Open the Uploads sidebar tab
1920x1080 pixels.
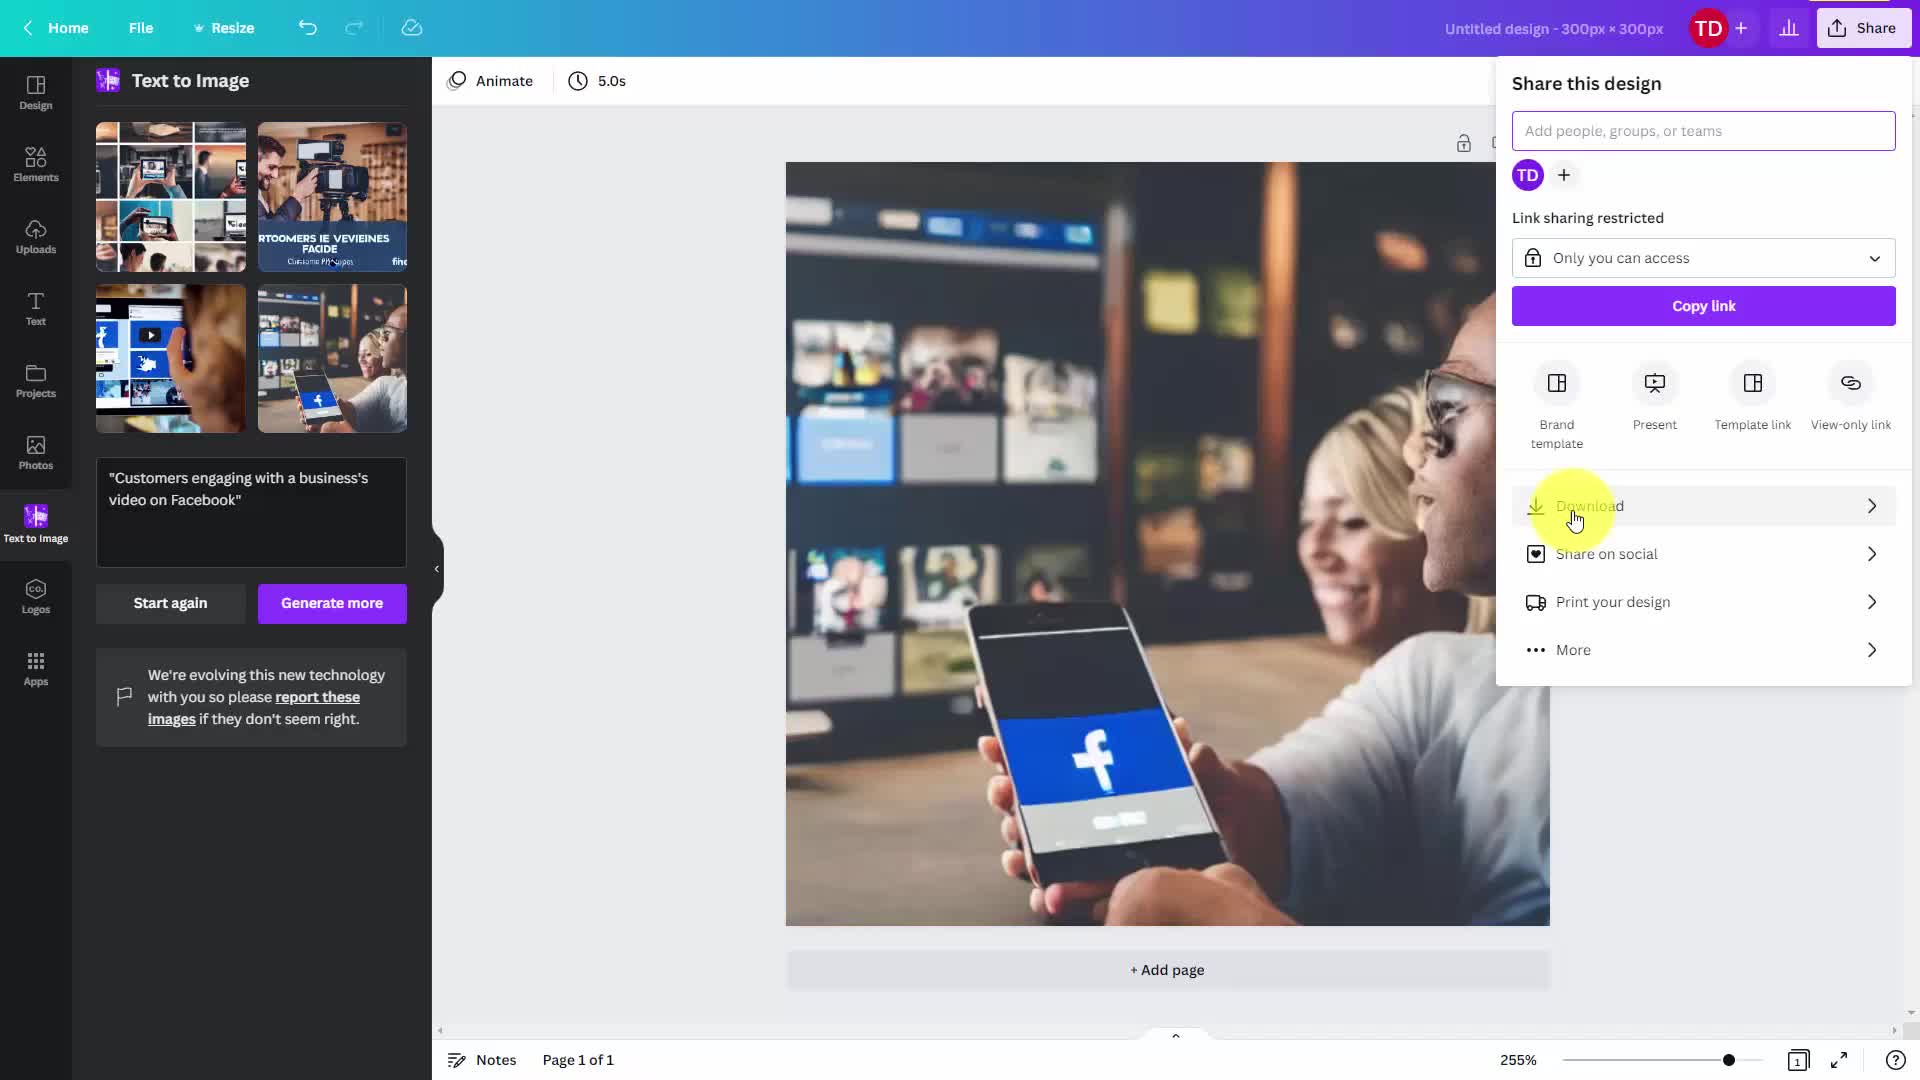pyautogui.click(x=36, y=236)
